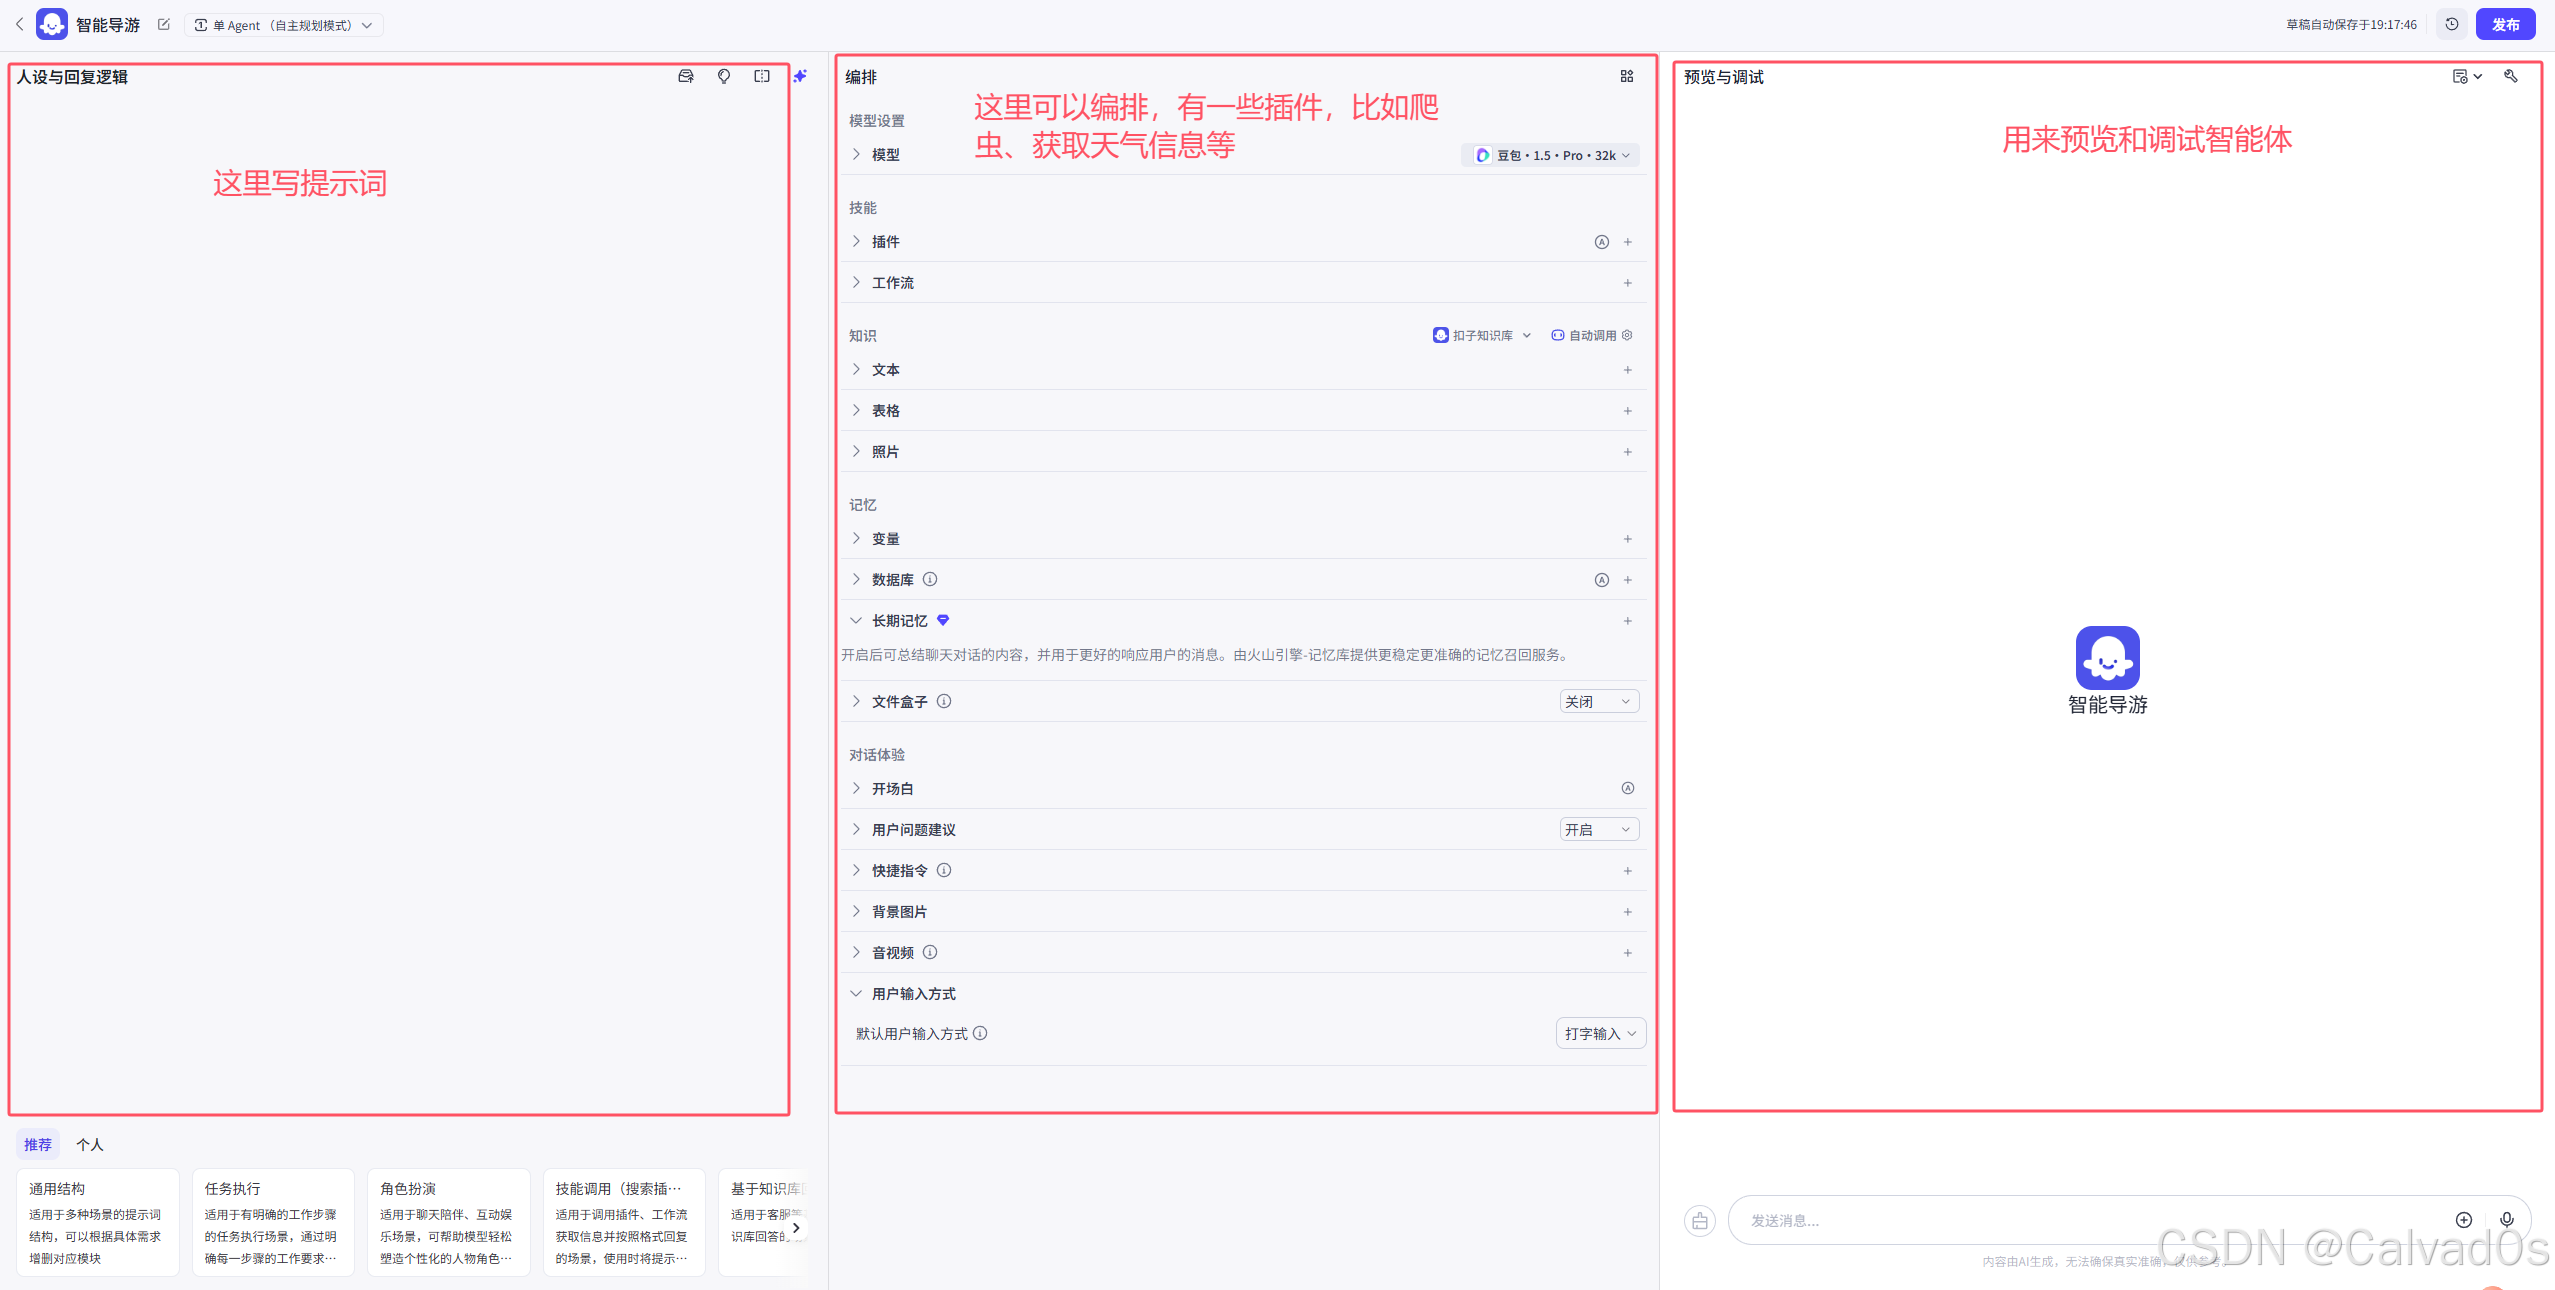Click the lightbulb icon in persona panel
2555x1290 pixels.
[724, 76]
